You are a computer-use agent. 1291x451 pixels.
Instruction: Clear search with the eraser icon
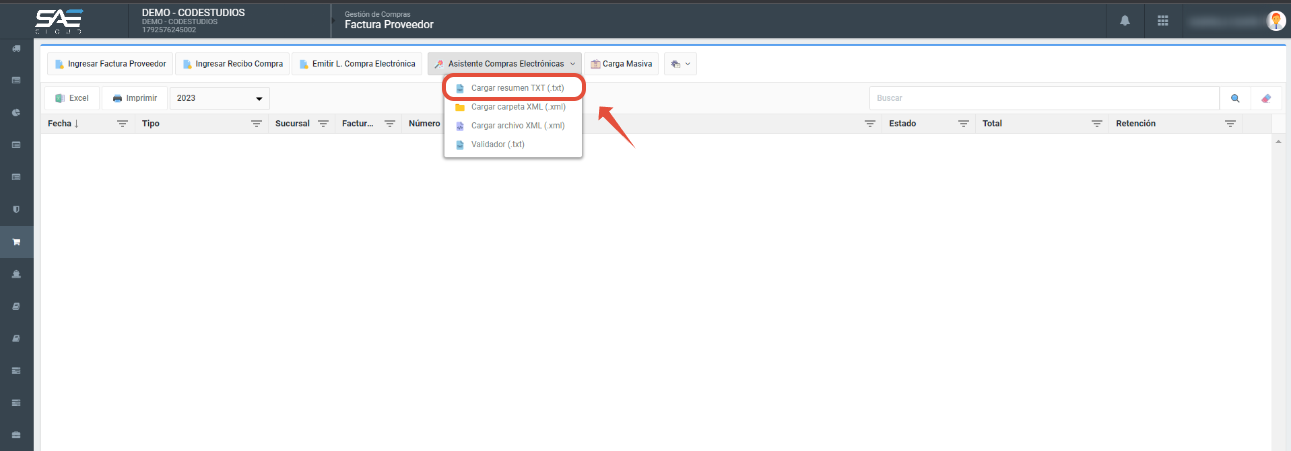1266,98
